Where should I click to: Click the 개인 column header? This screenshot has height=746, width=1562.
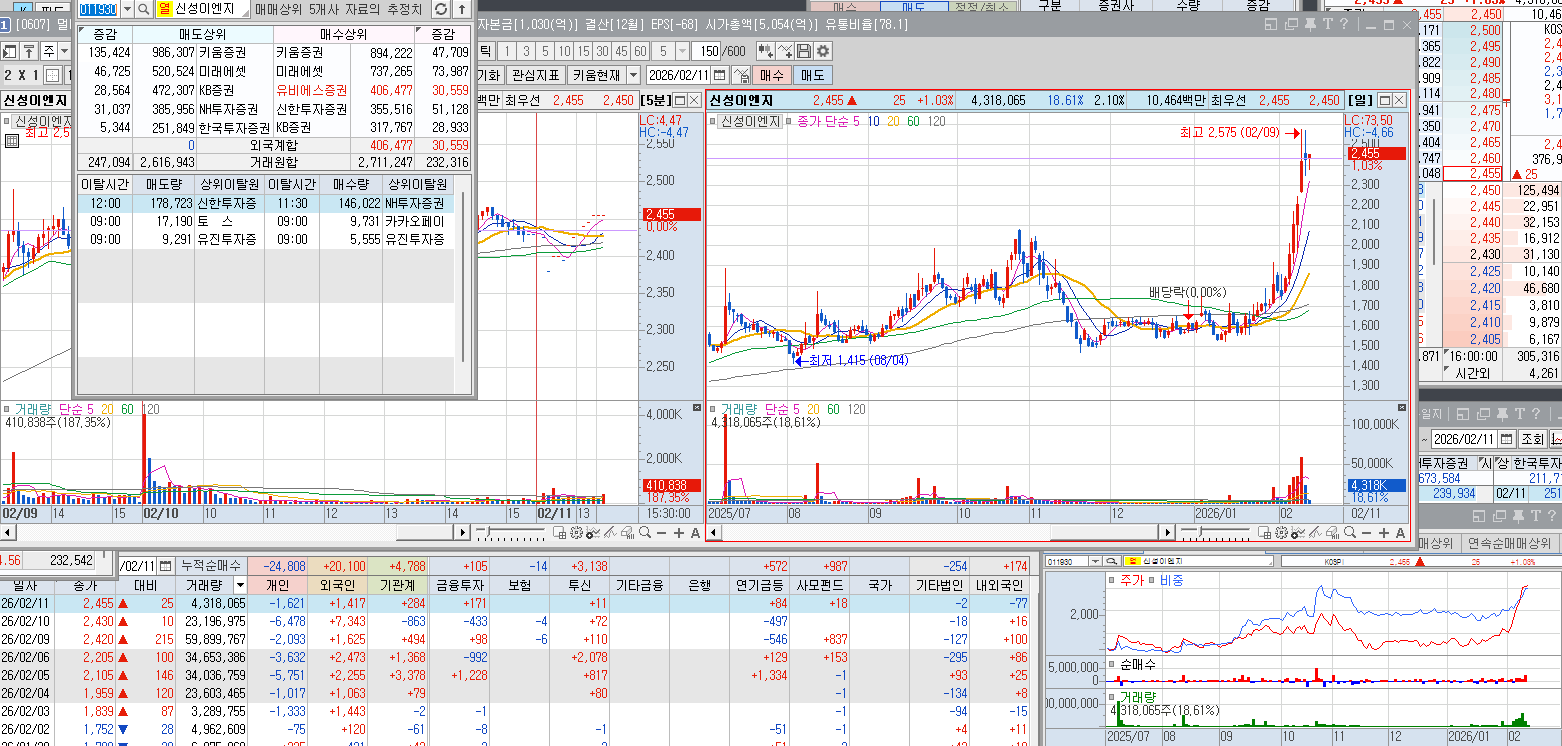pyautogui.click(x=278, y=585)
